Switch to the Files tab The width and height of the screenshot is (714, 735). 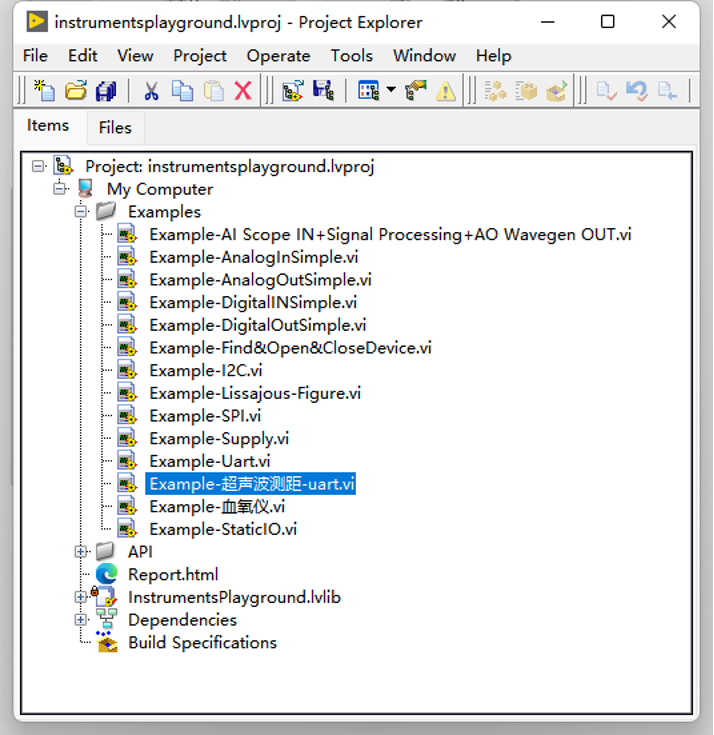pos(115,127)
